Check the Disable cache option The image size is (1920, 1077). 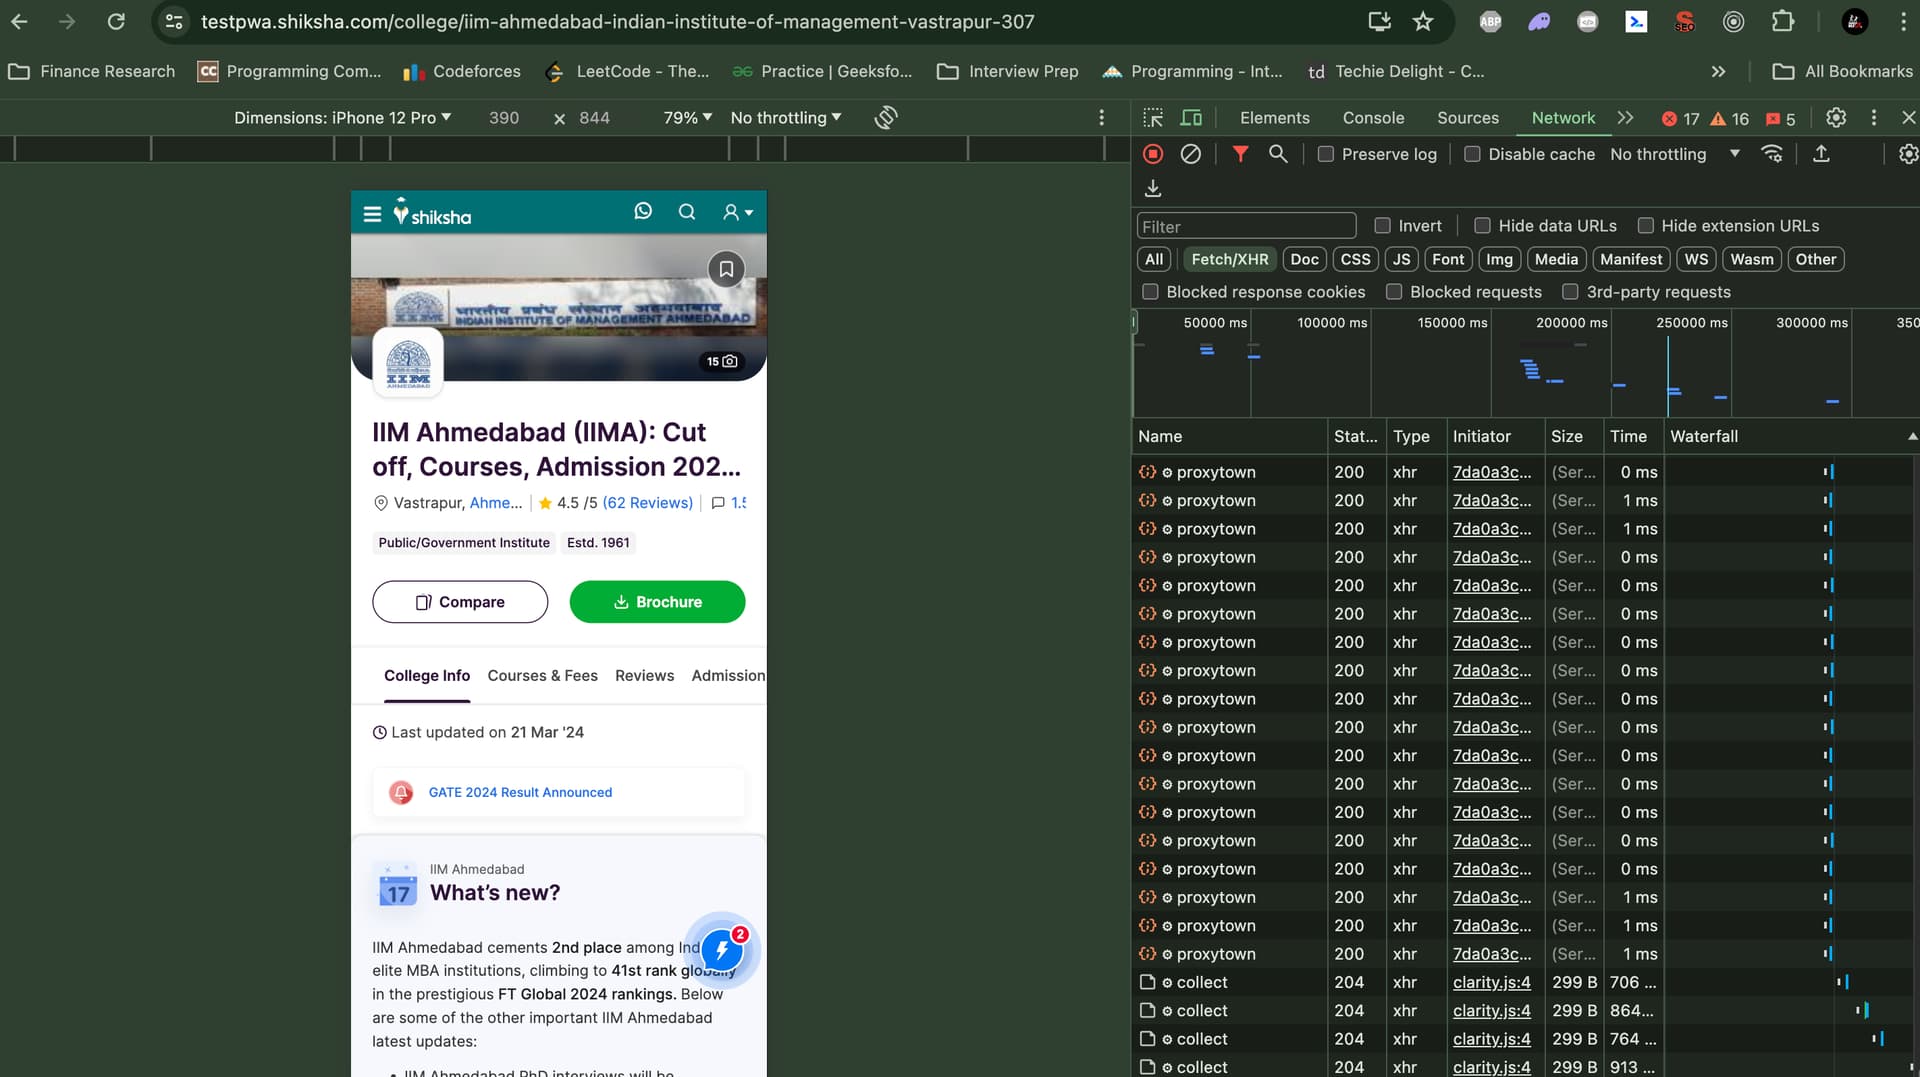tap(1472, 154)
